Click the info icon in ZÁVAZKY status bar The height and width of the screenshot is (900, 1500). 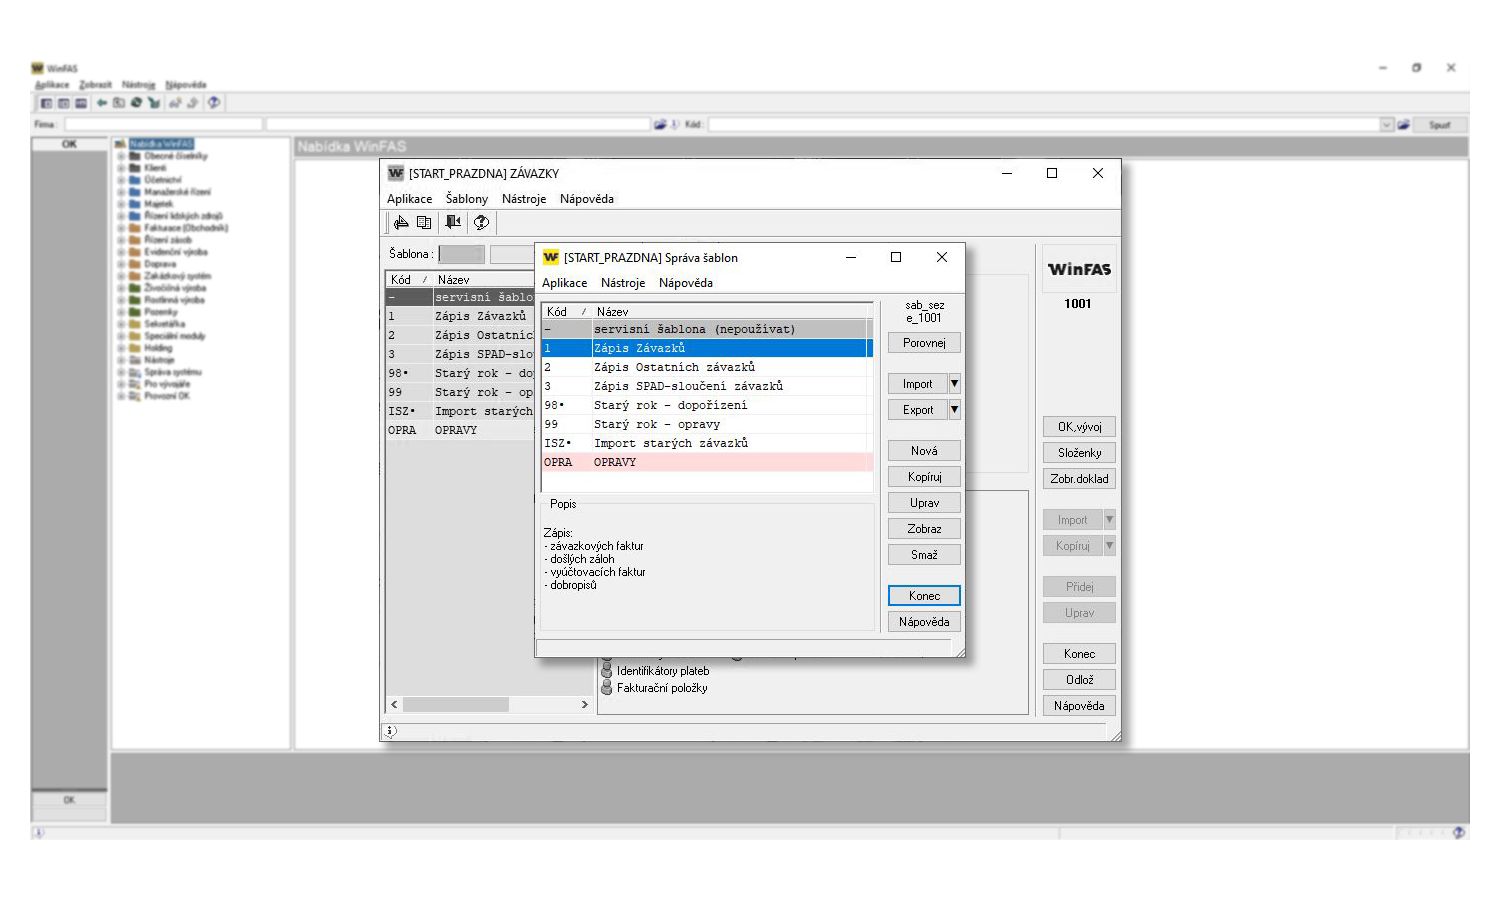pos(391,731)
